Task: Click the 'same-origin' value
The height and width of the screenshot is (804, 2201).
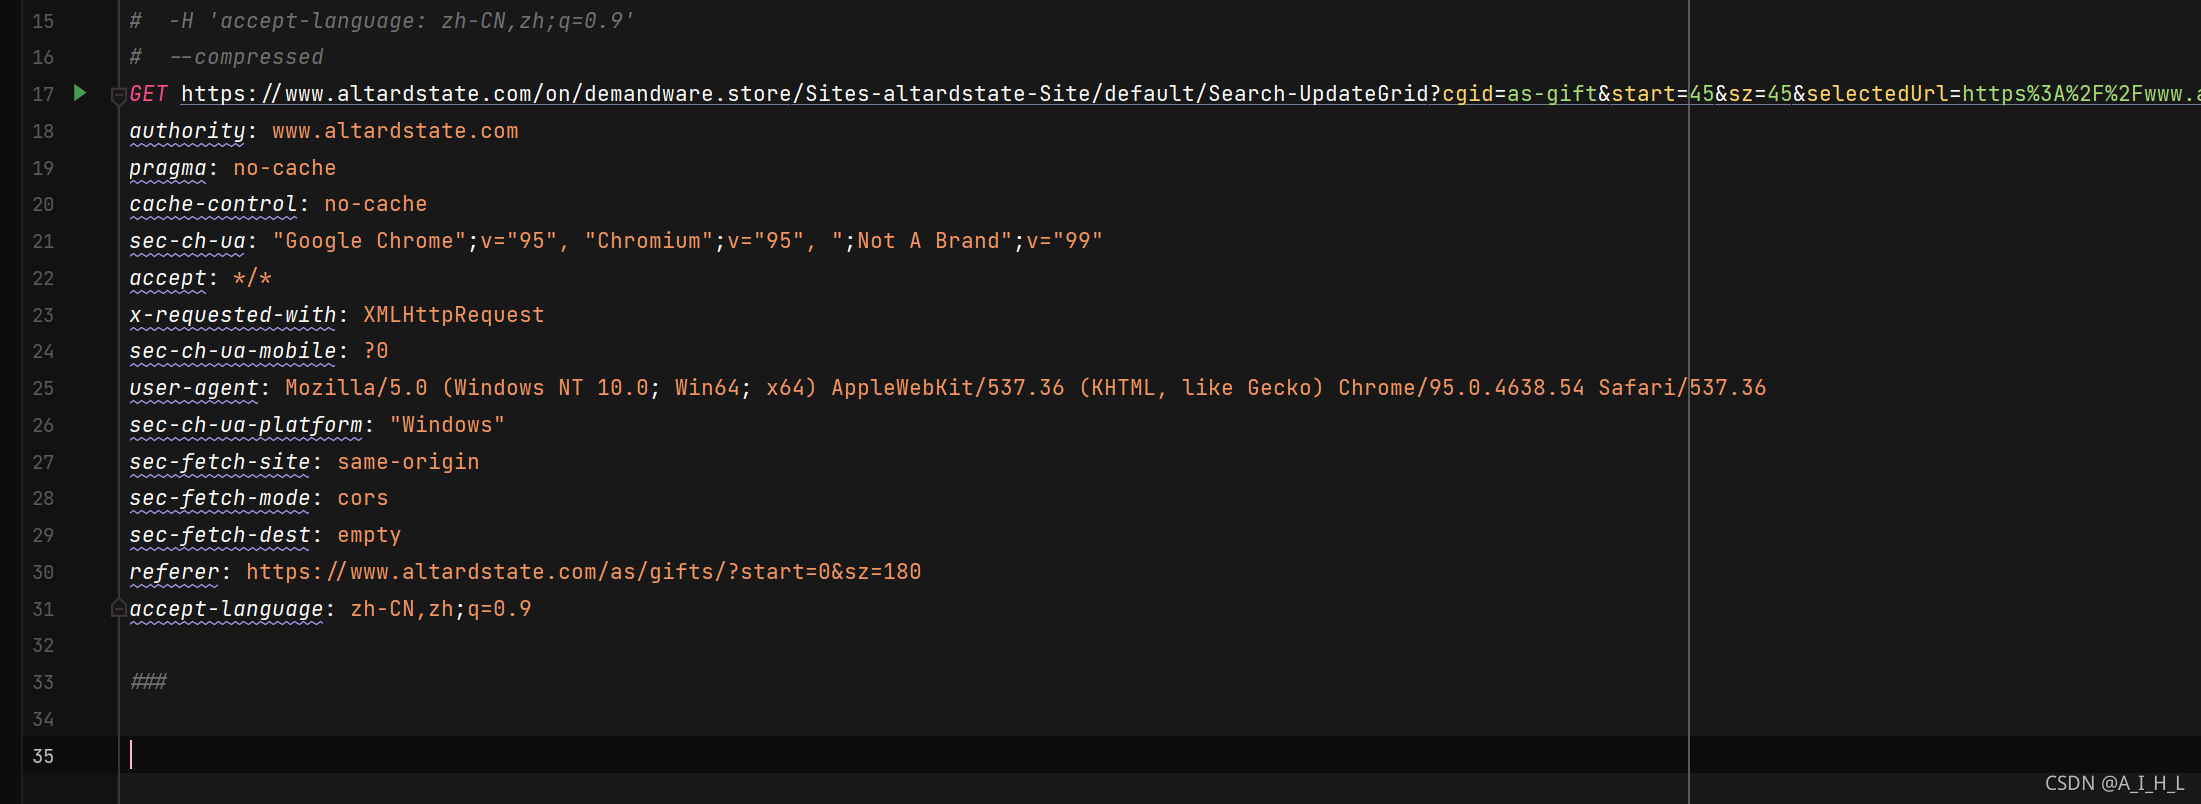Action: (408, 462)
